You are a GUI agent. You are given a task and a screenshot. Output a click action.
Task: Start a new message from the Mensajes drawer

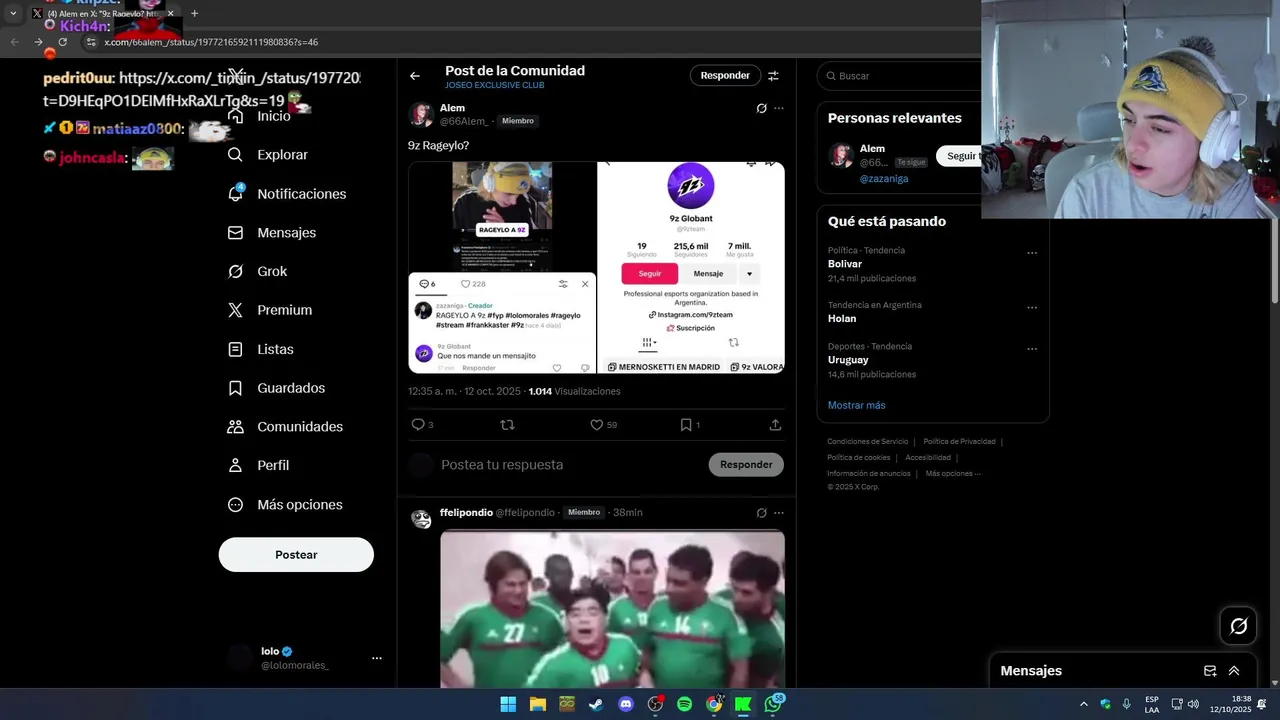click(x=1210, y=671)
